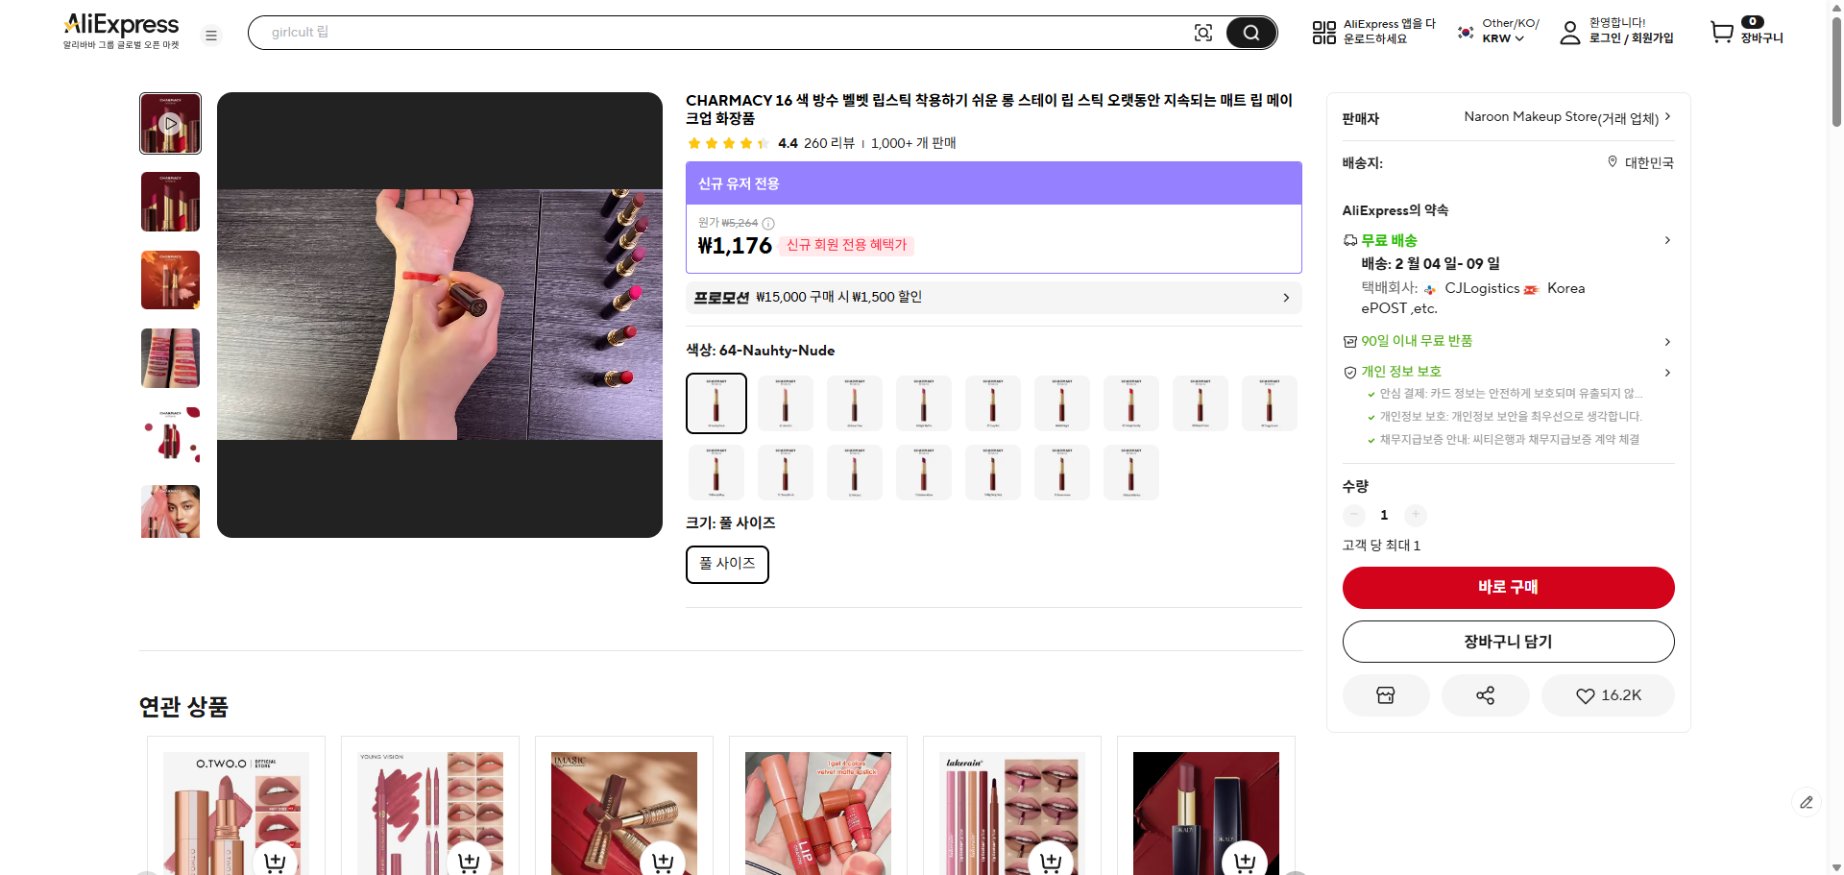The height and width of the screenshot is (875, 1844).
Task: Click the black magnifier search button
Action: [x=1251, y=33]
